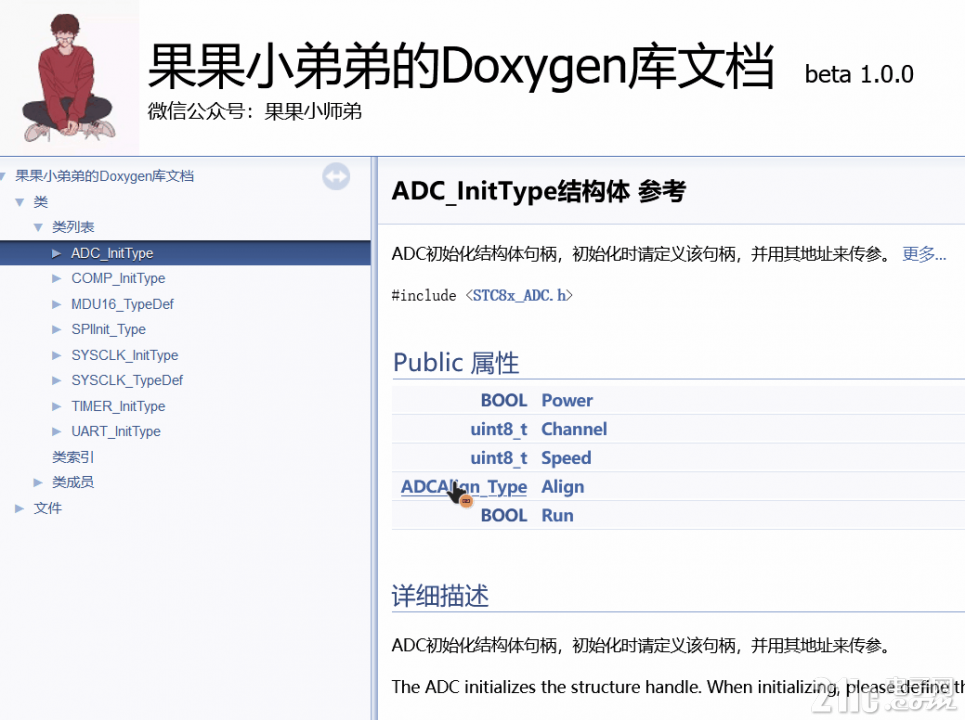Open root 果果小弟弟的Doxygen库文档 tree link
Image resolution: width=965 pixels, height=720 pixels.
coord(104,177)
